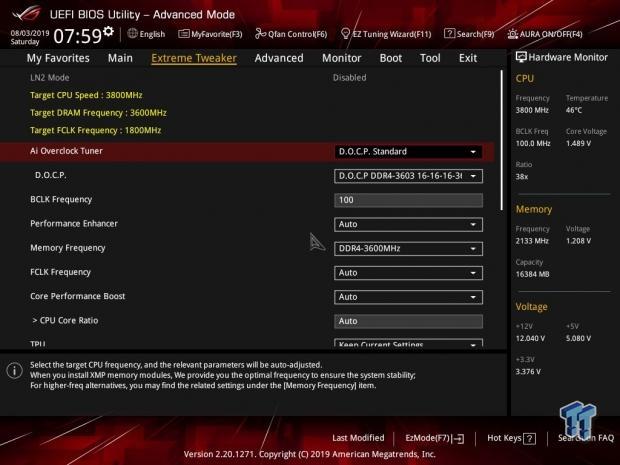The width and height of the screenshot is (620, 465).
Task: Select BCLK Frequency row label
Action: coord(61,199)
